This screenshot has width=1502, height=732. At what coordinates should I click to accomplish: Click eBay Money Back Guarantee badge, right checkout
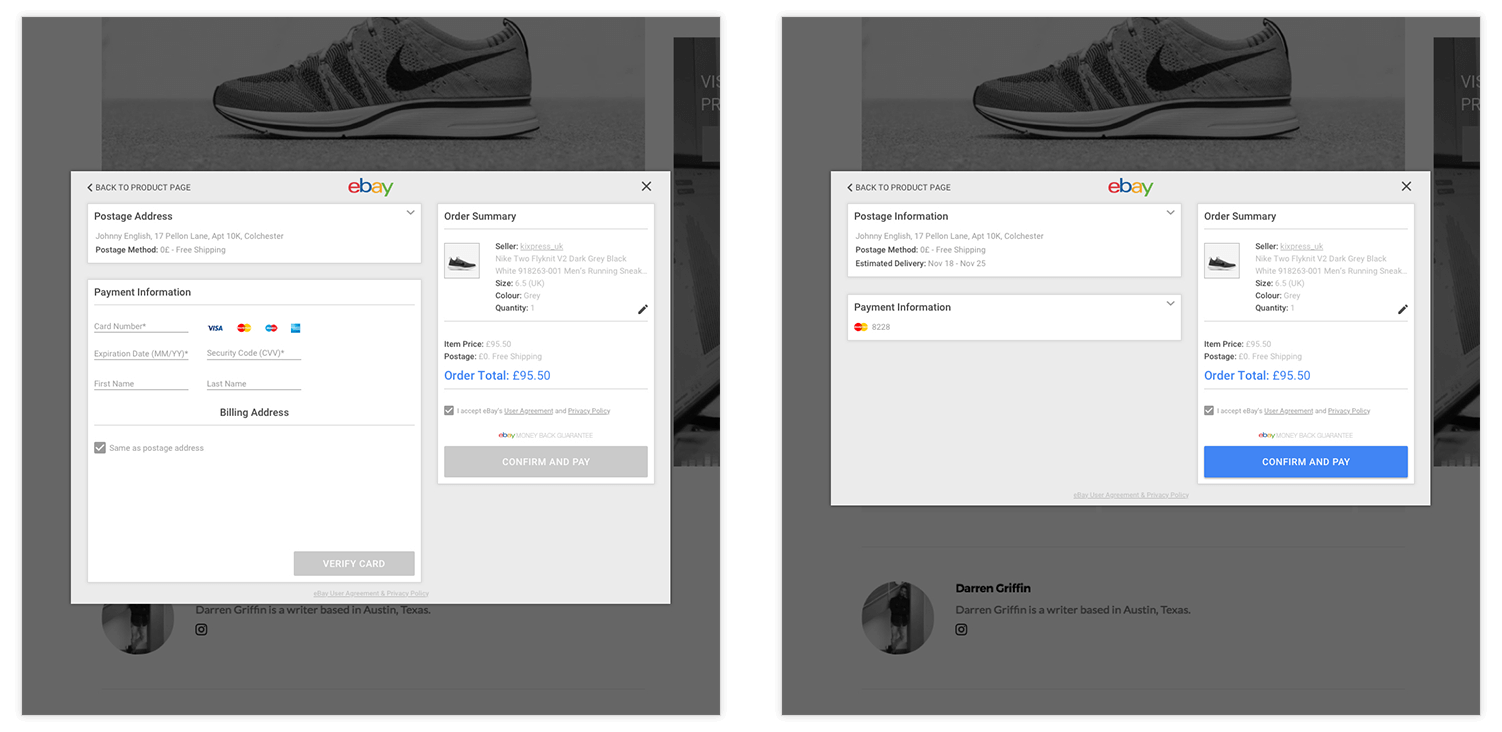pos(1306,435)
